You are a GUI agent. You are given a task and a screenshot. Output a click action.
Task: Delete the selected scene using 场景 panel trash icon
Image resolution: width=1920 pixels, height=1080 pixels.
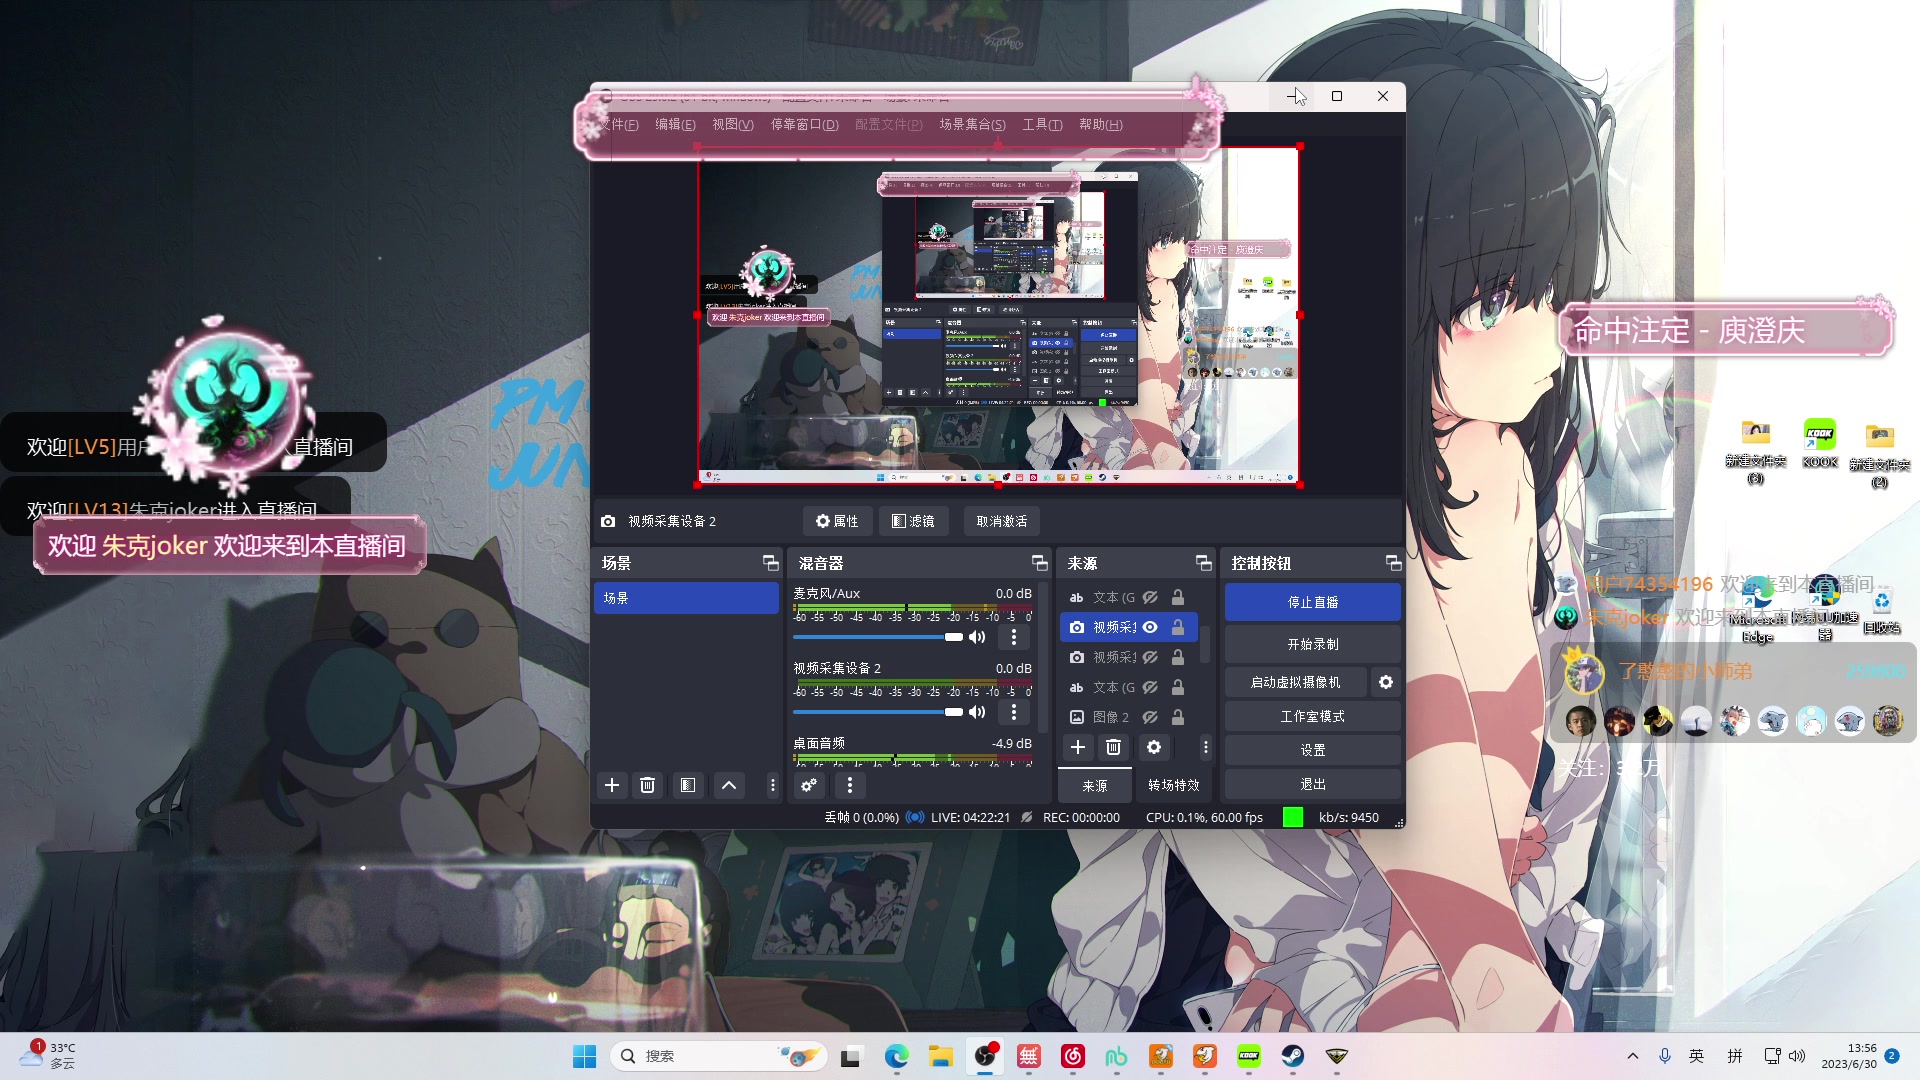(x=648, y=785)
